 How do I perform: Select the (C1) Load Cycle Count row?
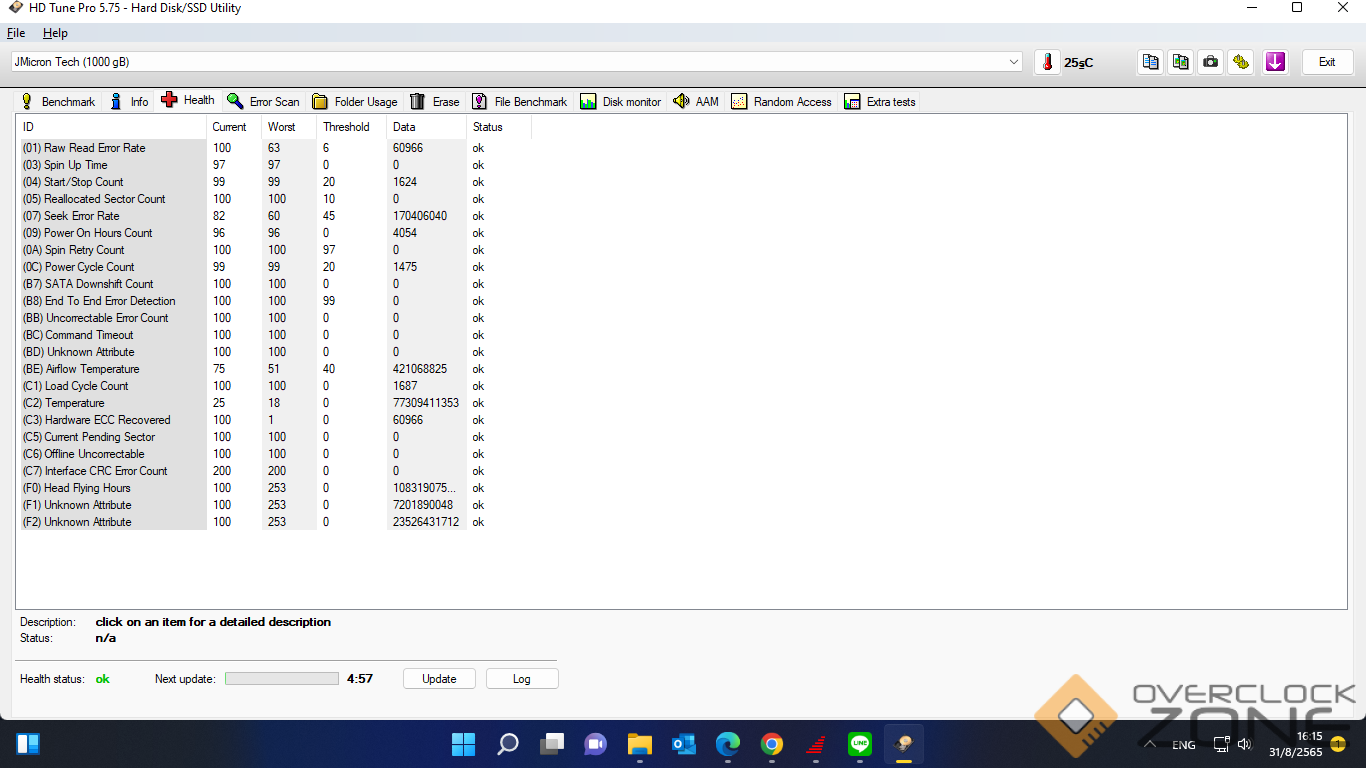[x=274, y=386]
